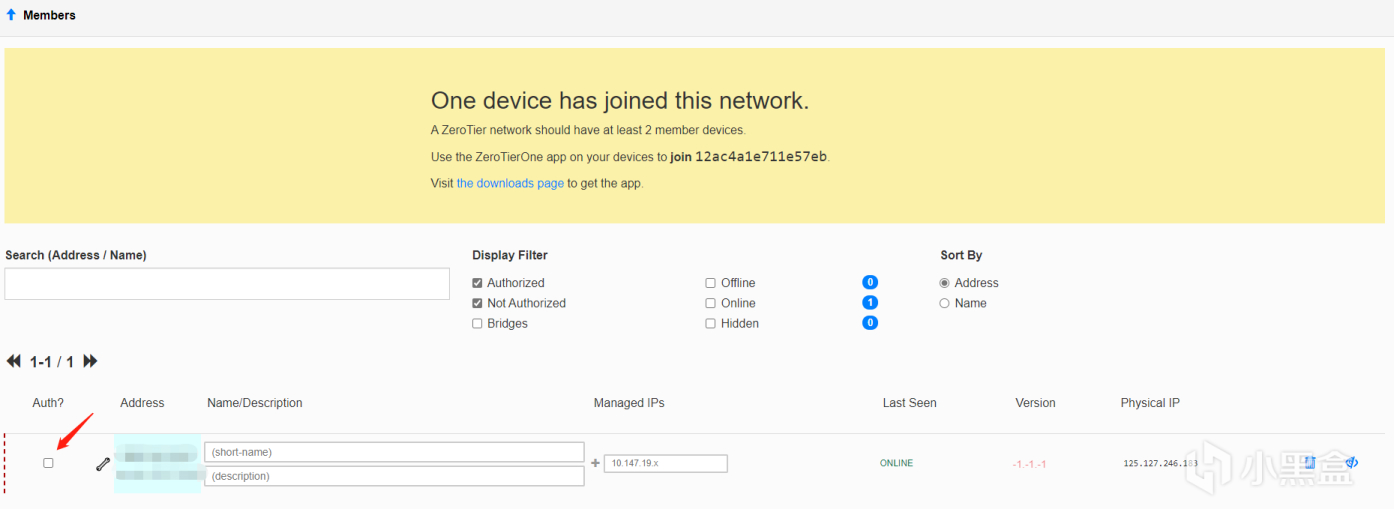Sort members by Name
Viewport: 1394px width, 509px height.
[944, 303]
